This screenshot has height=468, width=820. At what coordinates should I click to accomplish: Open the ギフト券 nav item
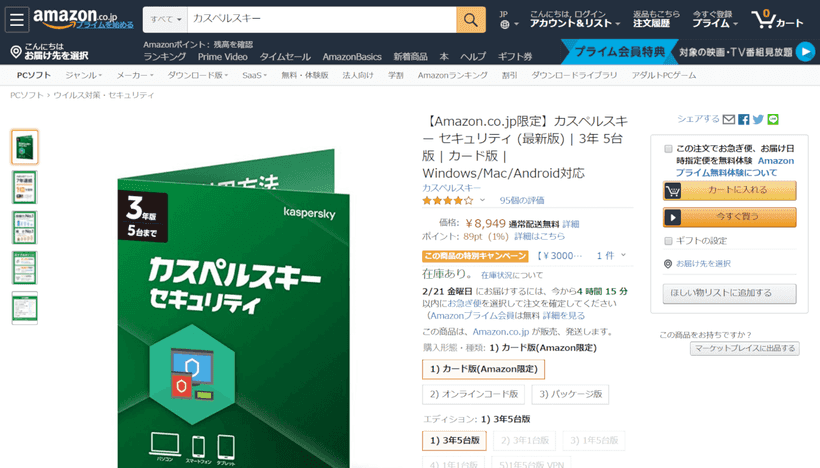pyautogui.click(x=515, y=56)
